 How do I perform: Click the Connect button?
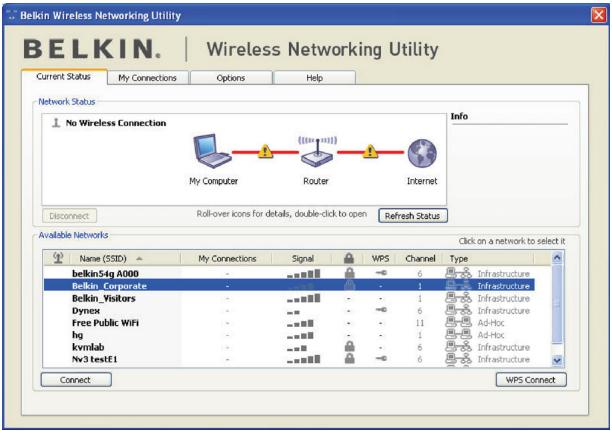click(x=76, y=379)
